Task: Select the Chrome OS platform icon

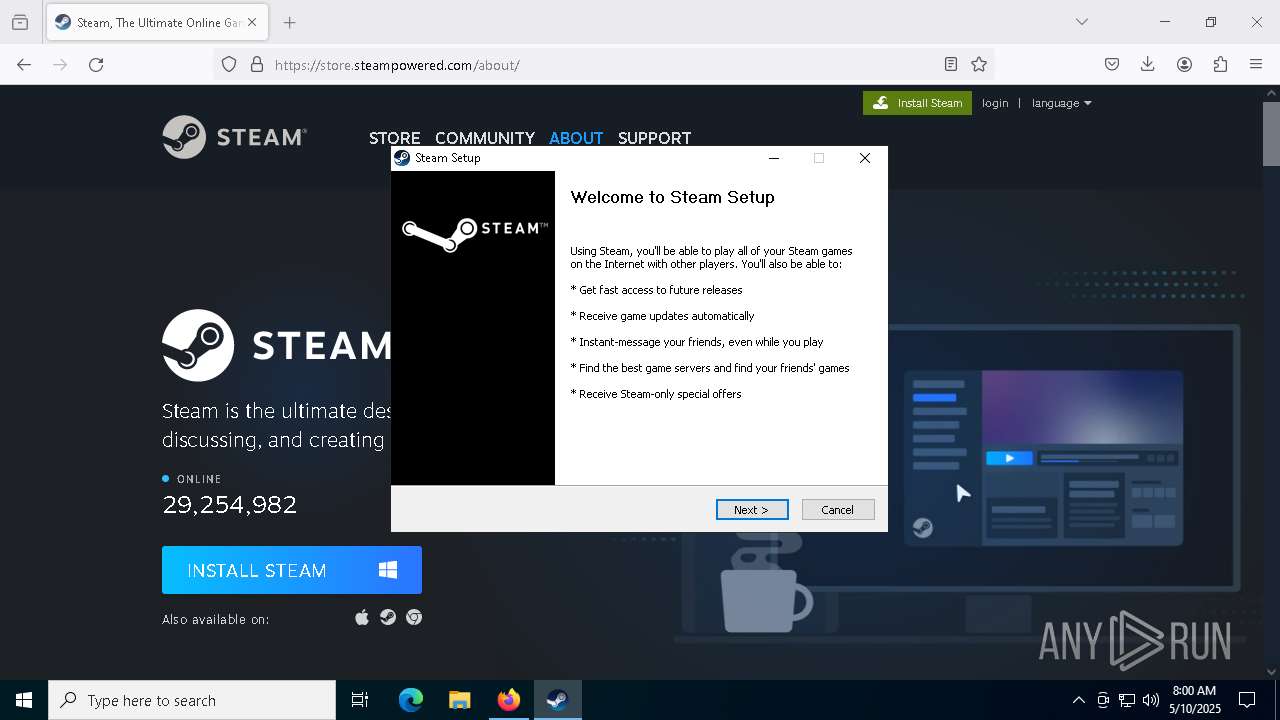Action: point(414,618)
